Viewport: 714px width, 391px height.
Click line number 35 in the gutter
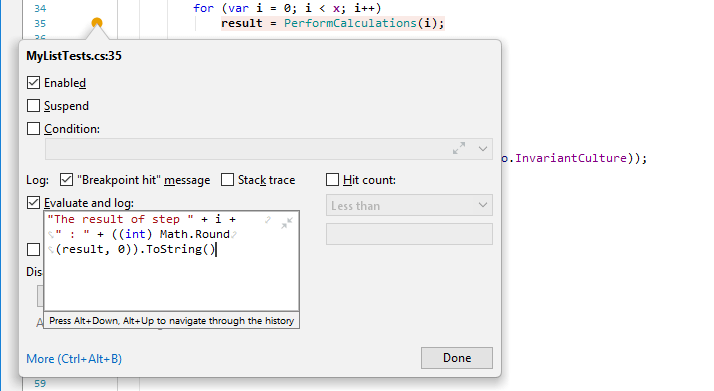(x=40, y=23)
